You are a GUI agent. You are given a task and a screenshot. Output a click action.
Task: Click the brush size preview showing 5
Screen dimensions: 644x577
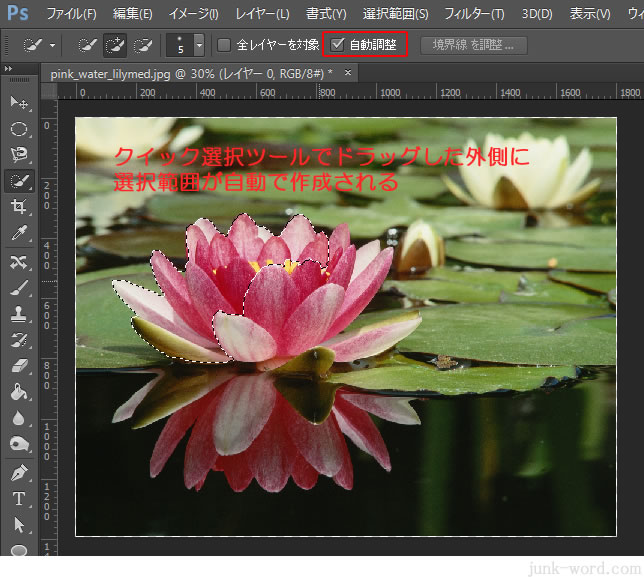point(180,45)
